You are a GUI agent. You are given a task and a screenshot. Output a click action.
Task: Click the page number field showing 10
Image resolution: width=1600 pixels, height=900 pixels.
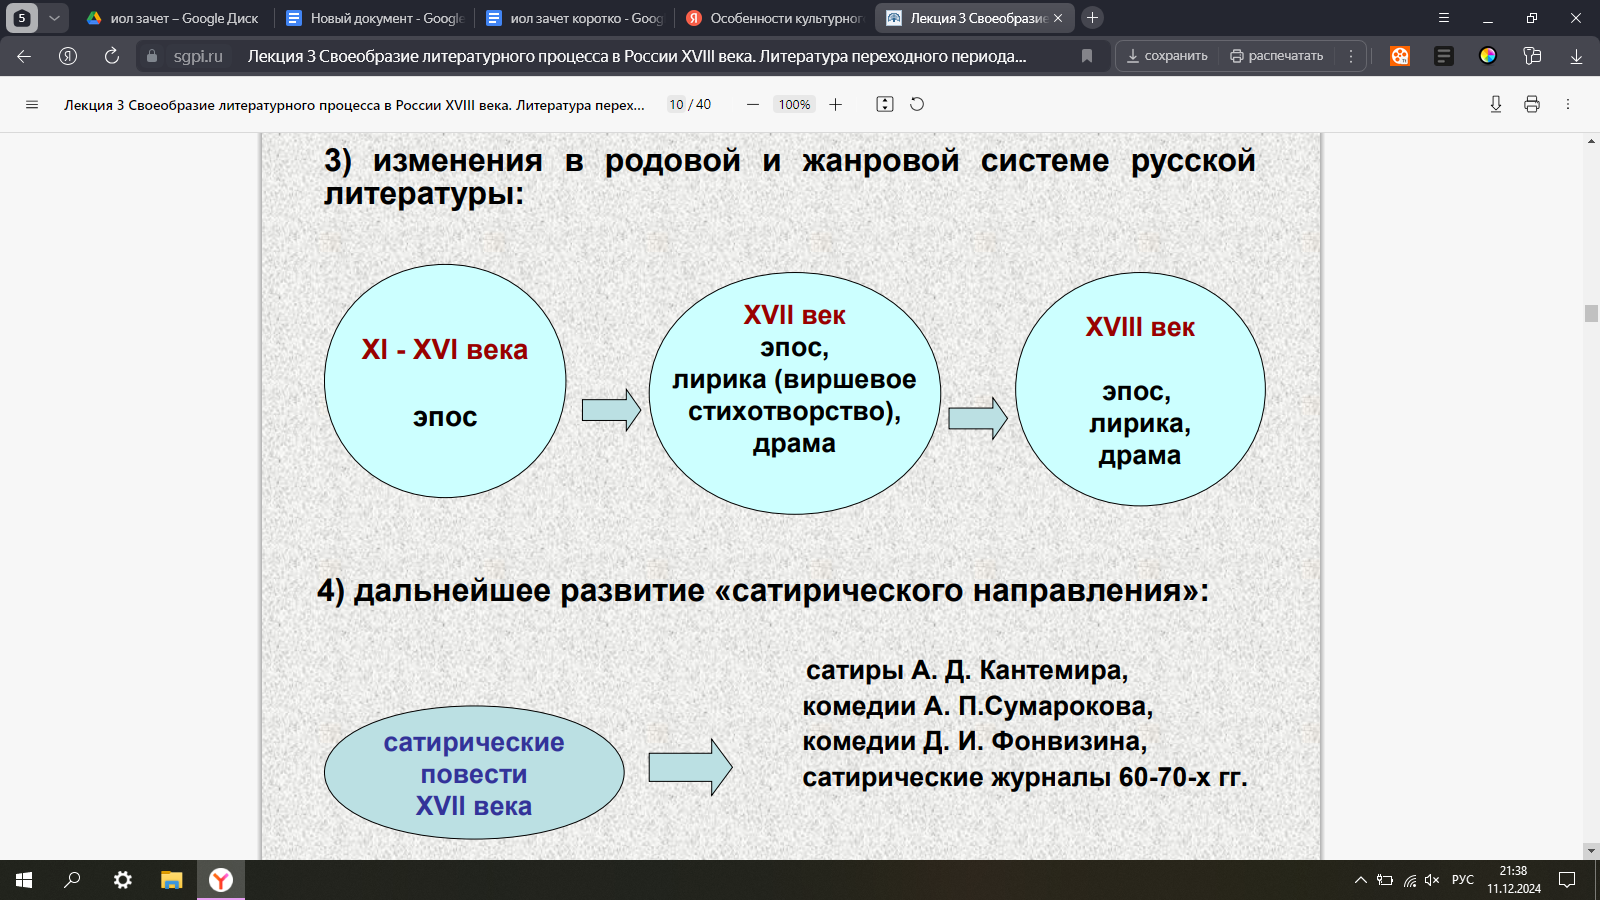click(676, 104)
